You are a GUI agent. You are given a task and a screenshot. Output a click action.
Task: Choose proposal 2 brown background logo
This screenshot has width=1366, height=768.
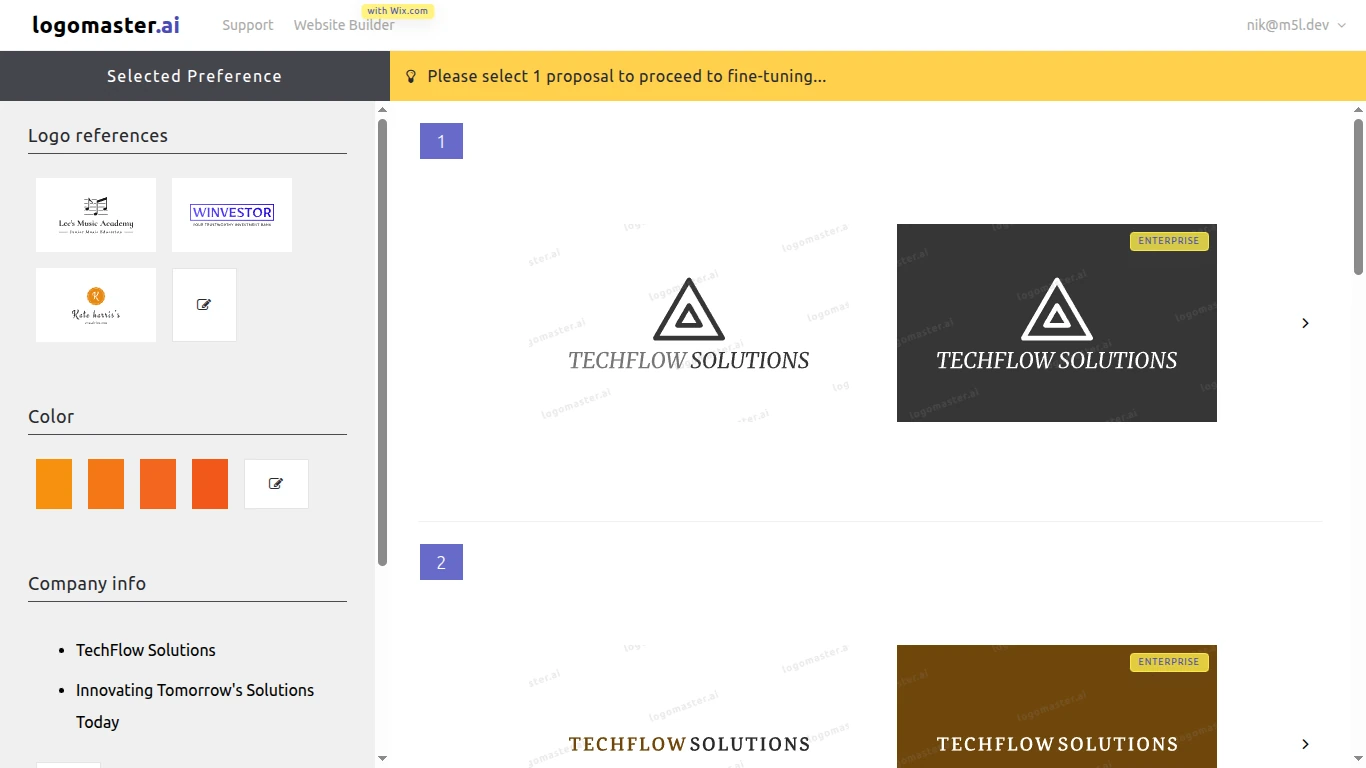click(x=1057, y=706)
